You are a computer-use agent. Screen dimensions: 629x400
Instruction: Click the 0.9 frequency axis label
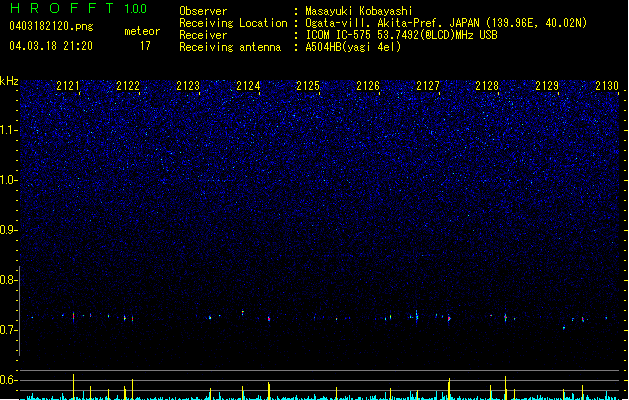pyautogui.click(x=9, y=230)
